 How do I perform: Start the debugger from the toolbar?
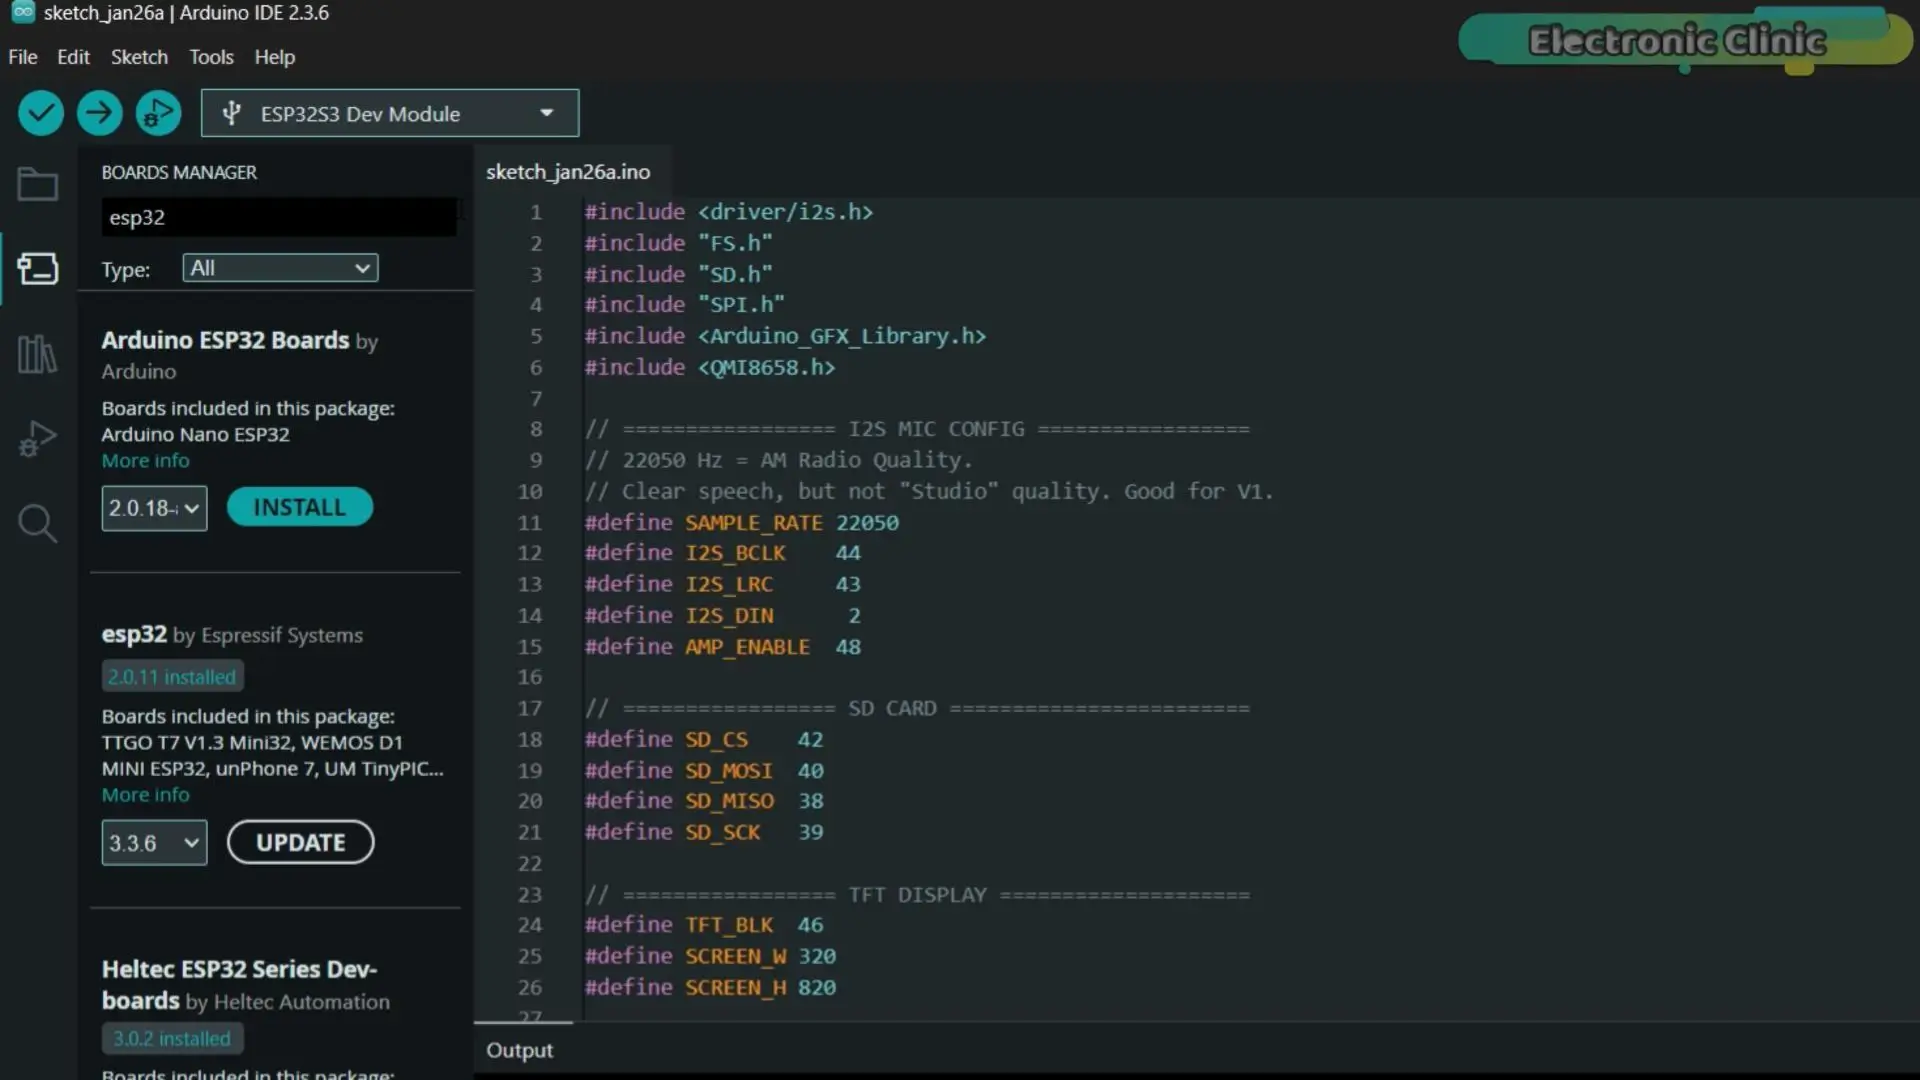click(158, 113)
